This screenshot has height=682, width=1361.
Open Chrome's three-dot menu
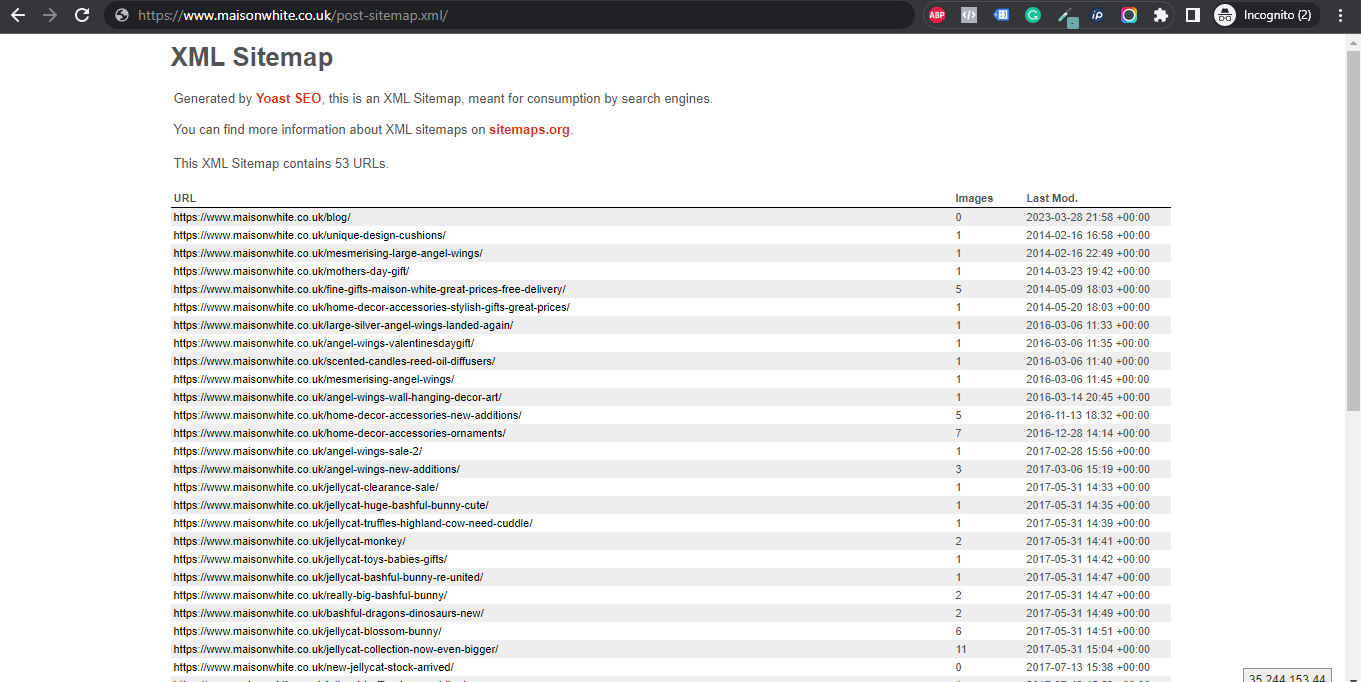tap(1341, 15)
